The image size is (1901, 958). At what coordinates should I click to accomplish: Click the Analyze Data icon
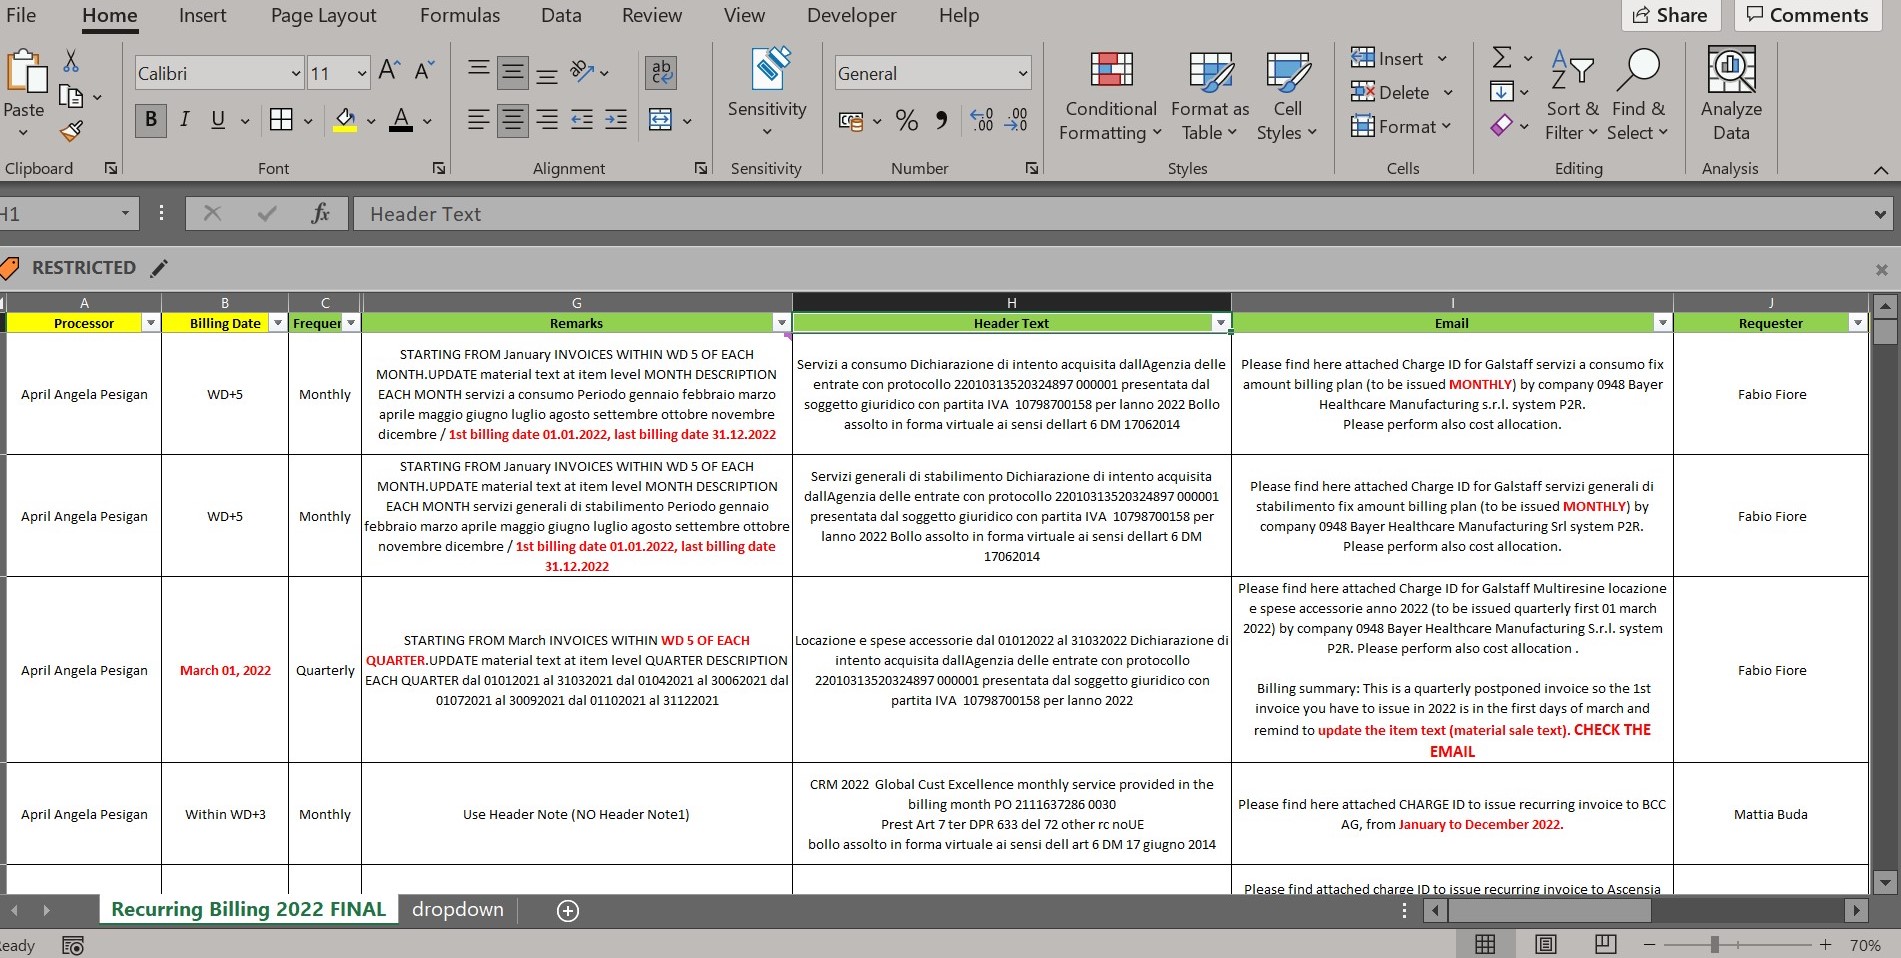[1730, 97]
